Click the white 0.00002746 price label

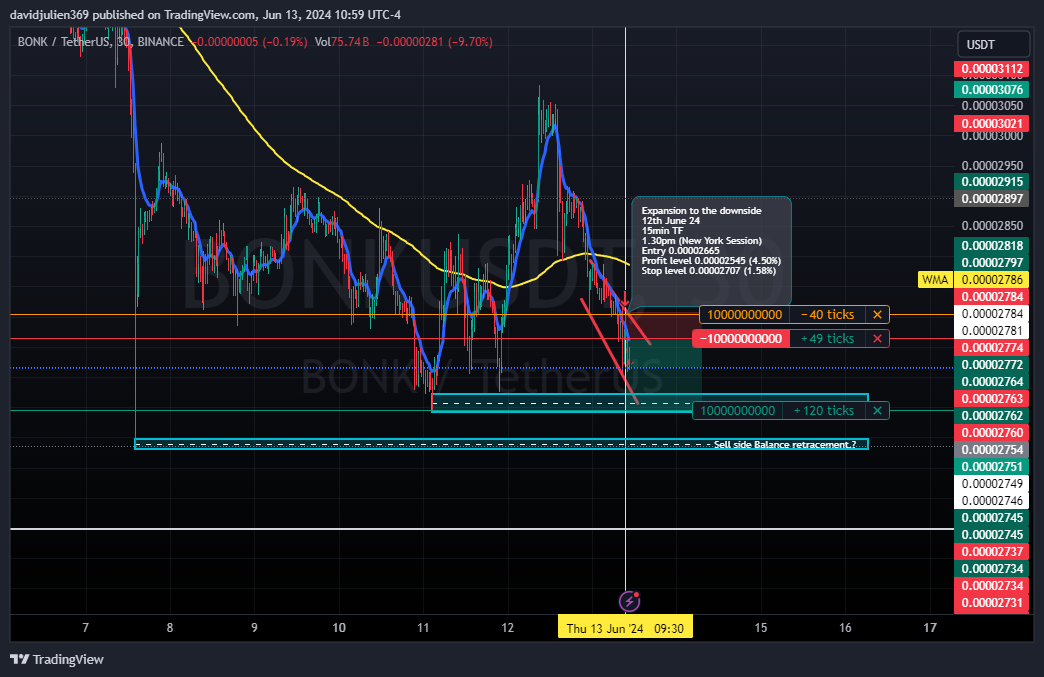click(992, 501)
